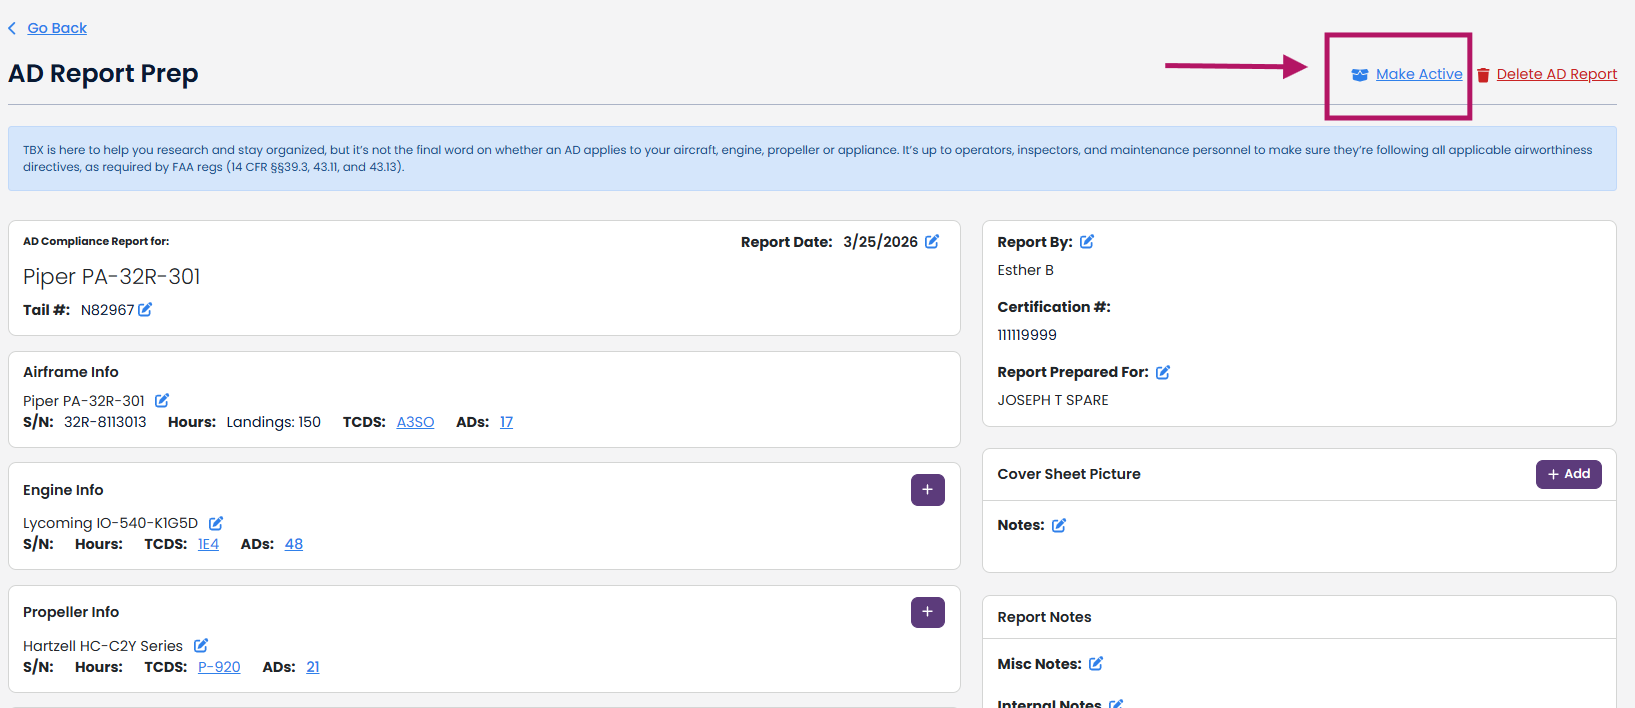The image size is (1635, 708).
Task: Edit the Internal Notes
Action: 1116,703
